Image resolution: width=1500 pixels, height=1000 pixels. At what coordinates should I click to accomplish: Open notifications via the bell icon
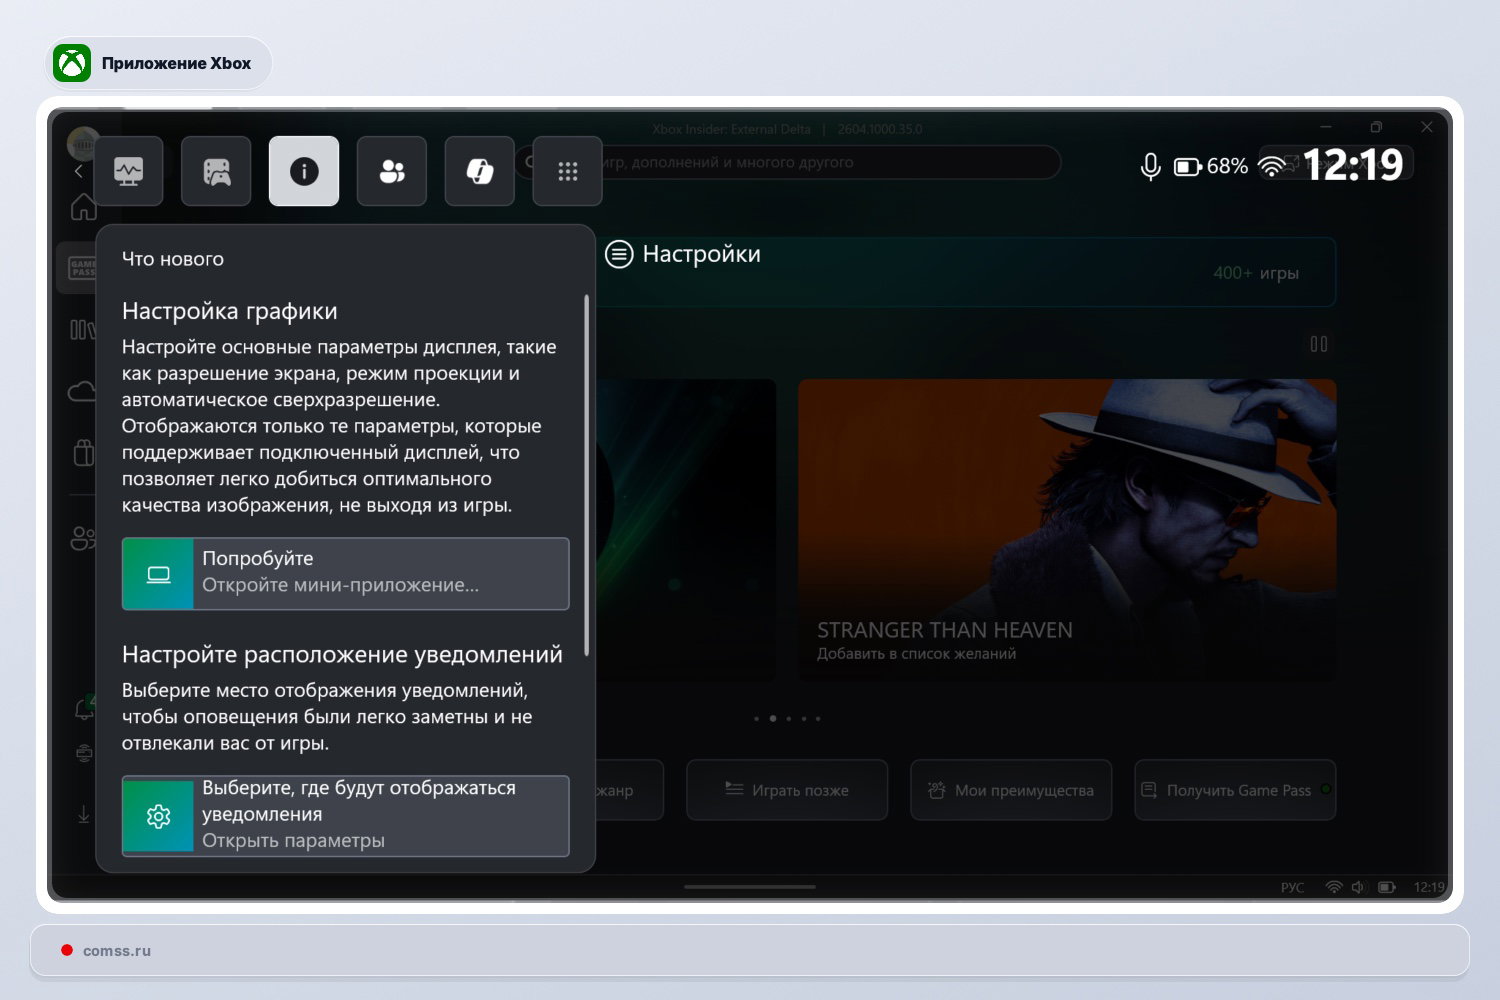(85, 708)
